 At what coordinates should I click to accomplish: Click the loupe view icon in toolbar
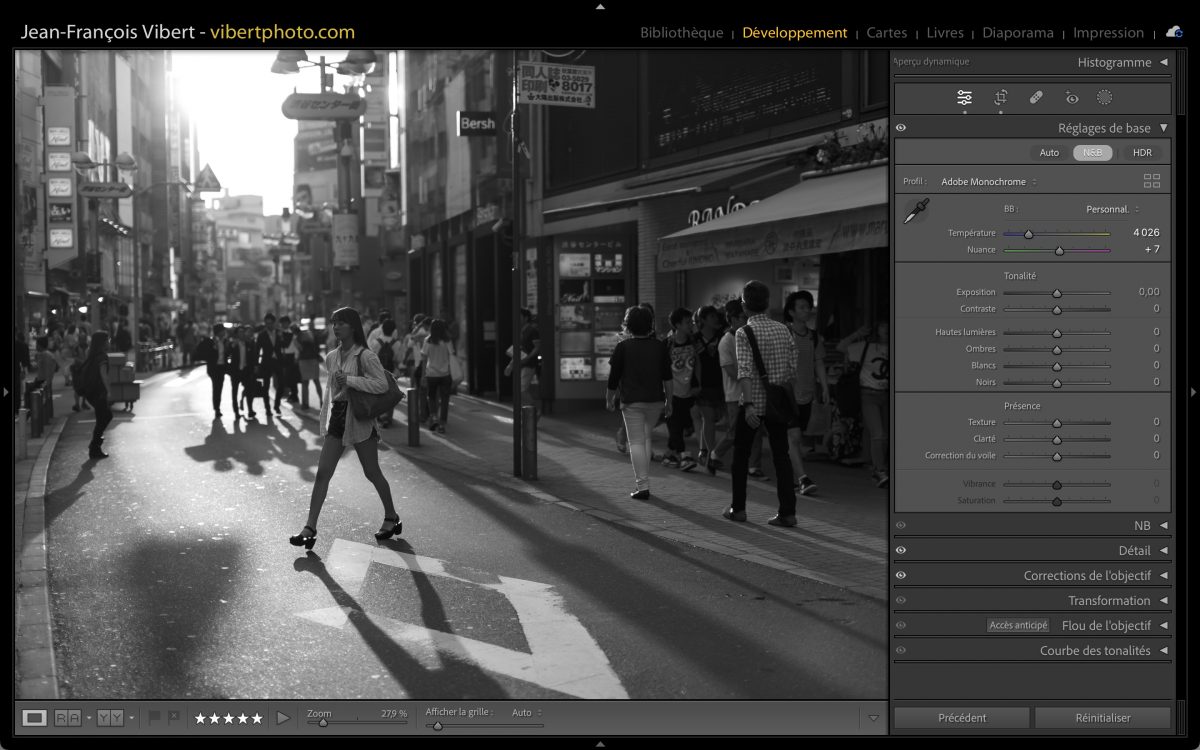coord(35,718)
